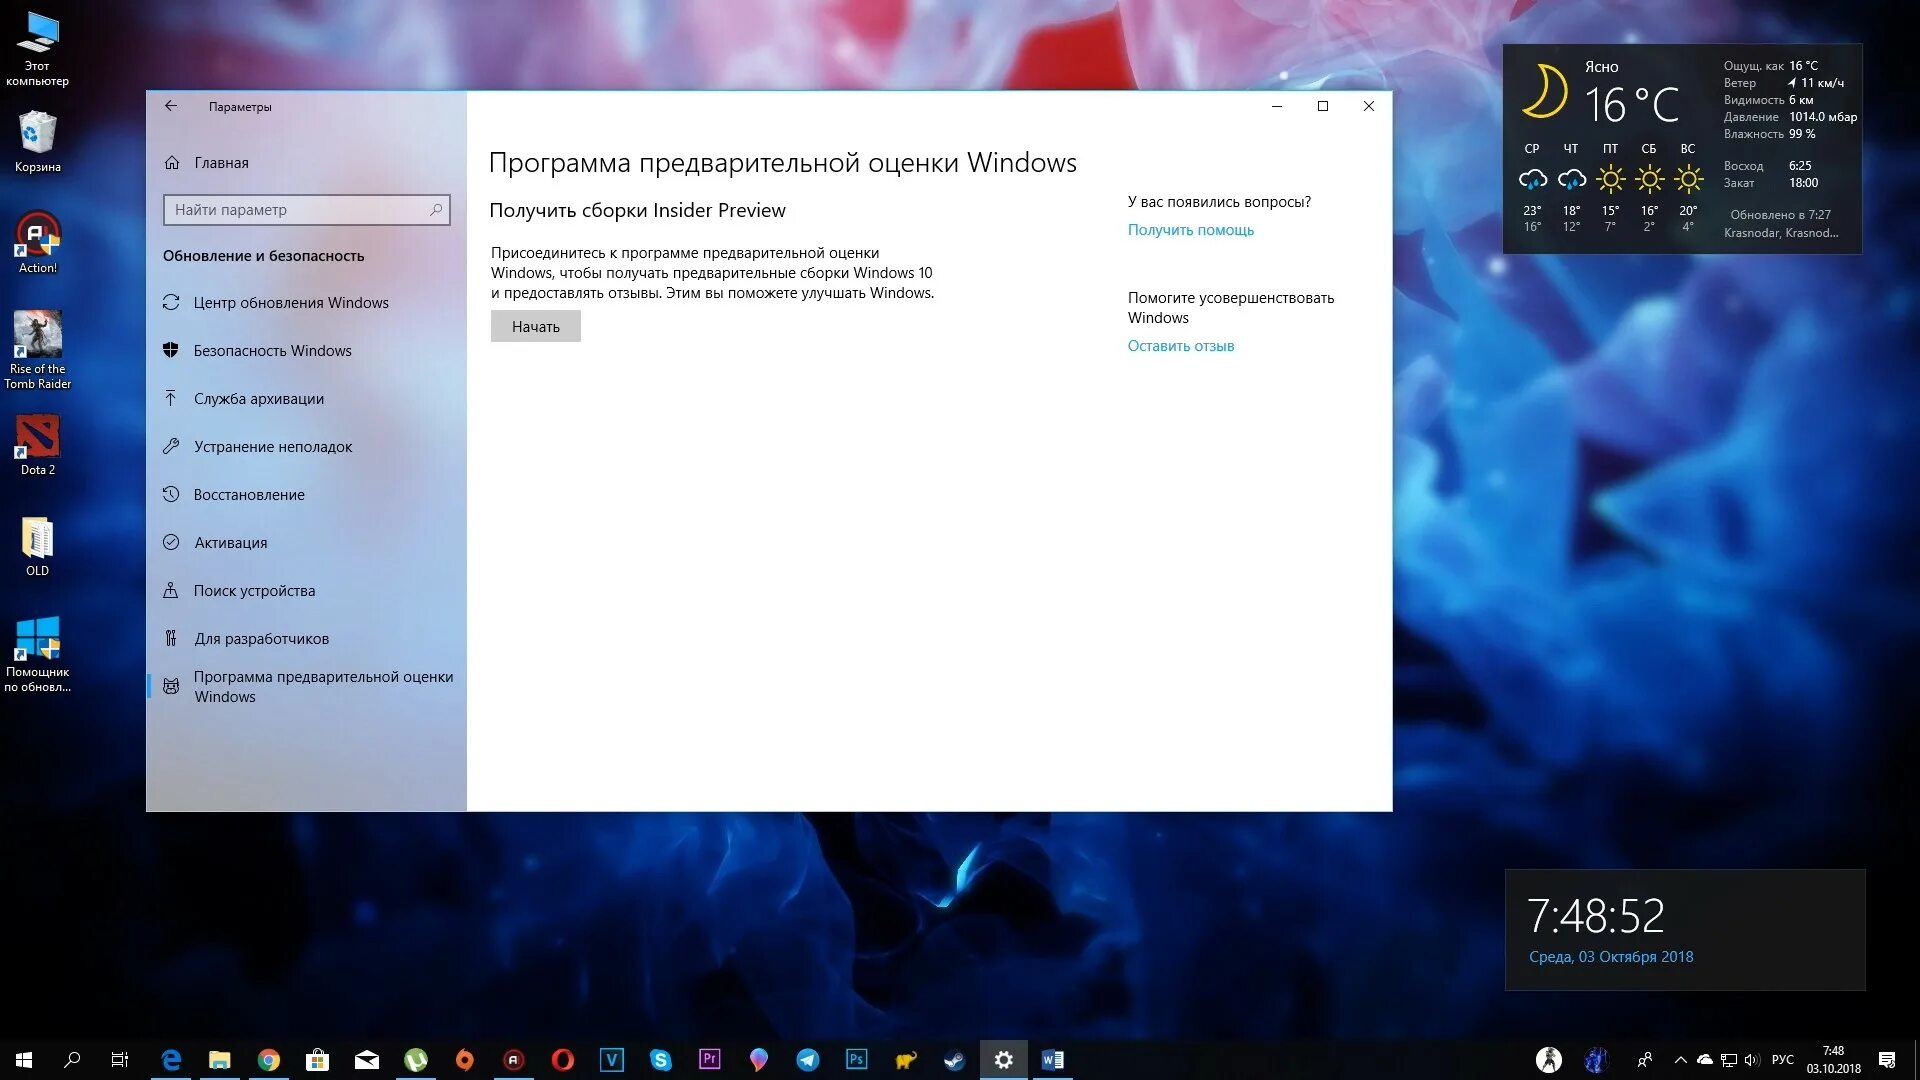This screenshot has width=1920, height=1080.
Task: Click the back arrow in Settings window
Action: (x=171, y=106)
